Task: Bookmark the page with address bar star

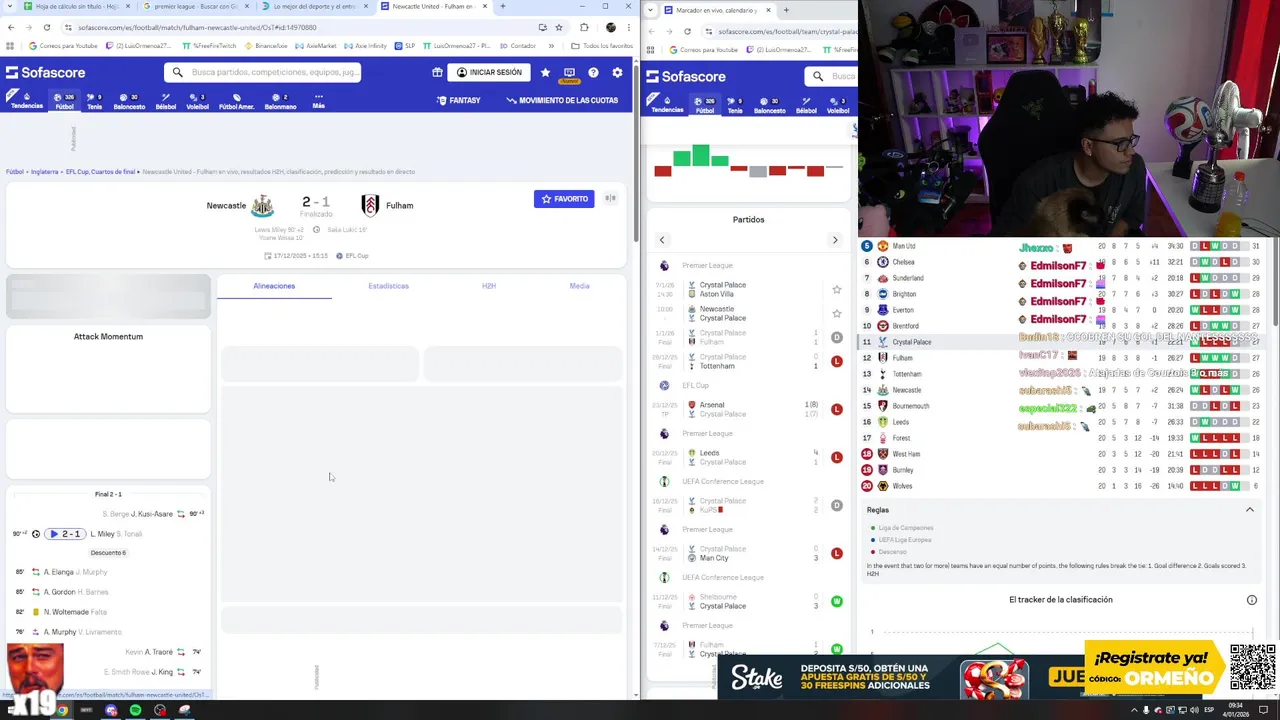Action: [x=559, y=27]
